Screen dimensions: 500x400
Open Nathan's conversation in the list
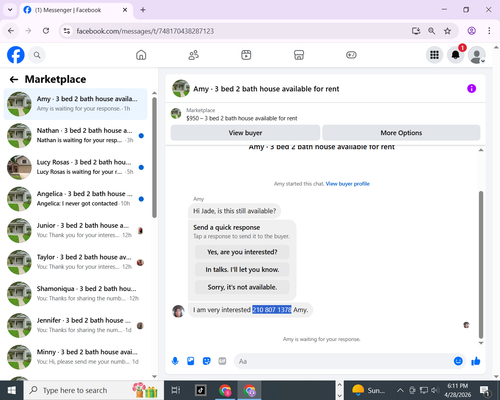tap(75, 136)
